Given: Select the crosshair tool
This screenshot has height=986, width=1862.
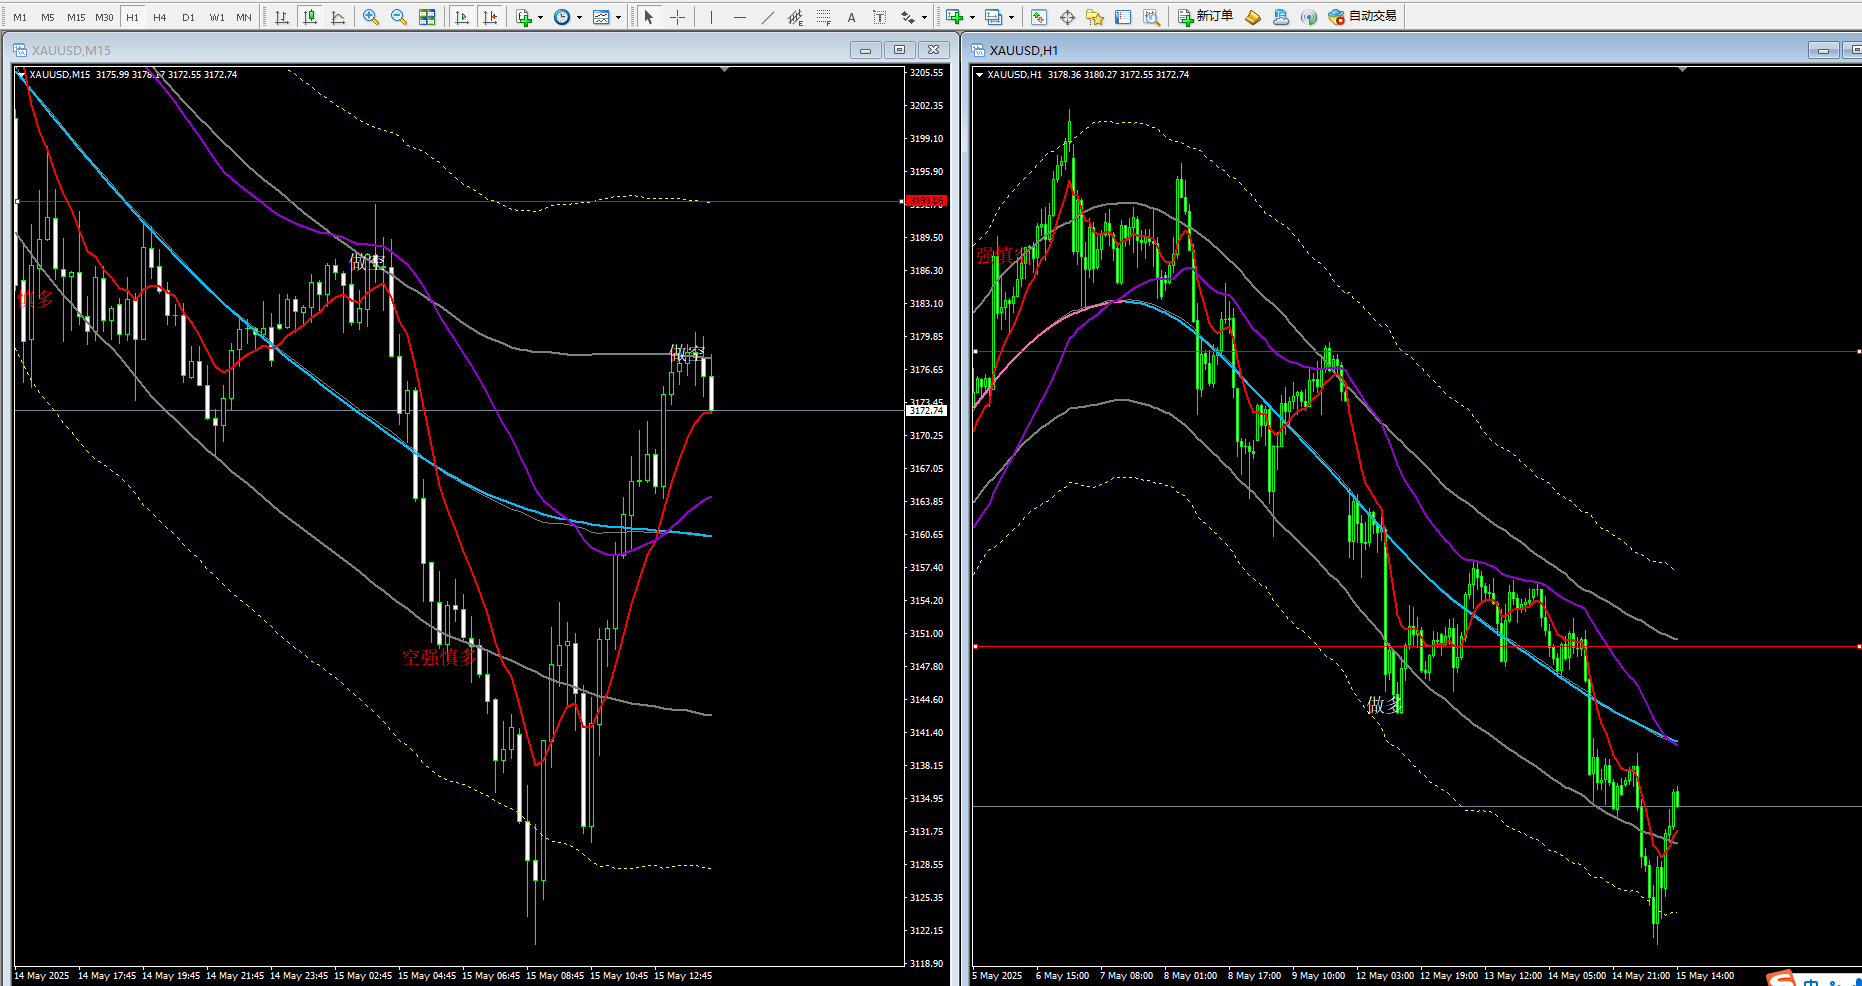Looking at the screenshot, I should pos(677,17).
